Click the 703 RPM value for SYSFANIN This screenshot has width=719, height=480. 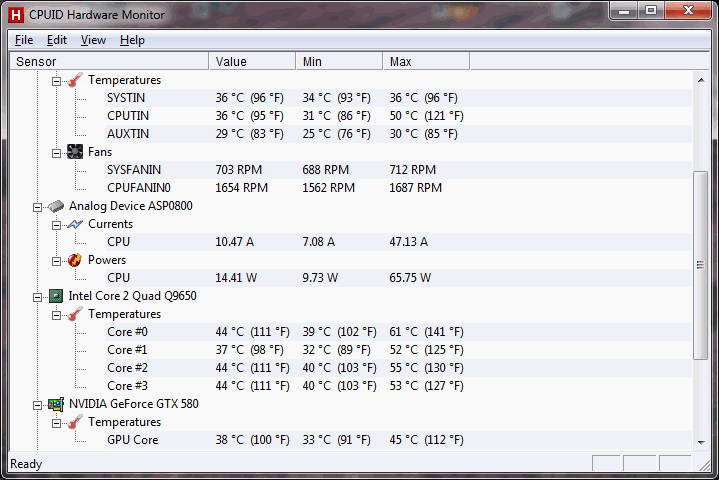238,170
